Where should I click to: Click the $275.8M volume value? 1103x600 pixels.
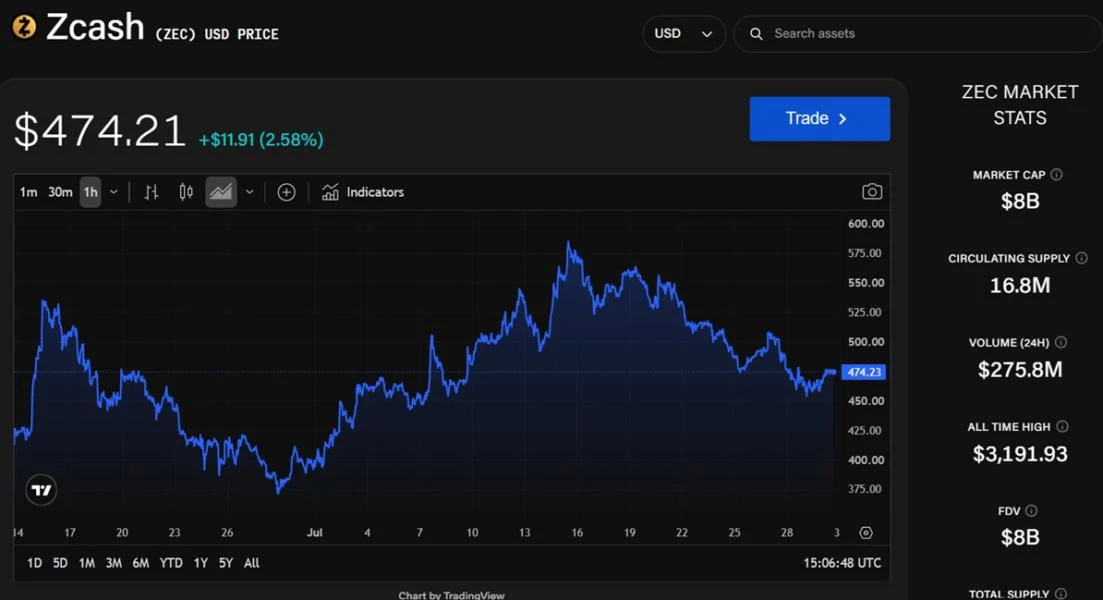[1020, 369]
